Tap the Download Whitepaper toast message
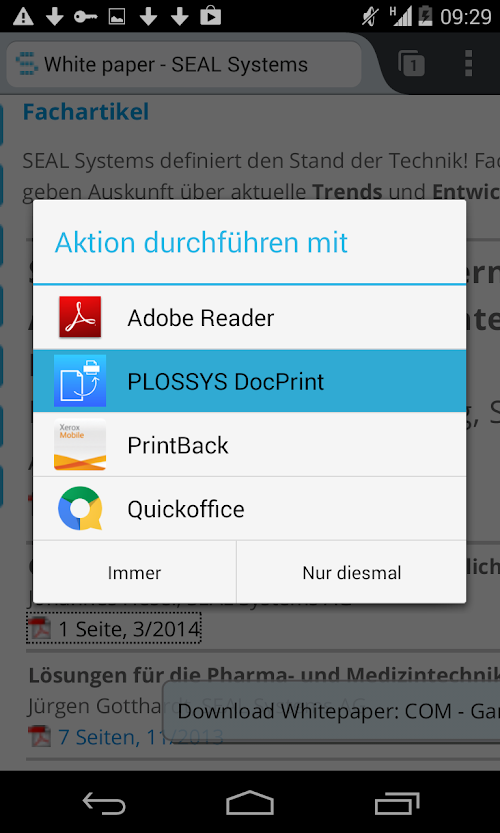 [x=331, y=712]
